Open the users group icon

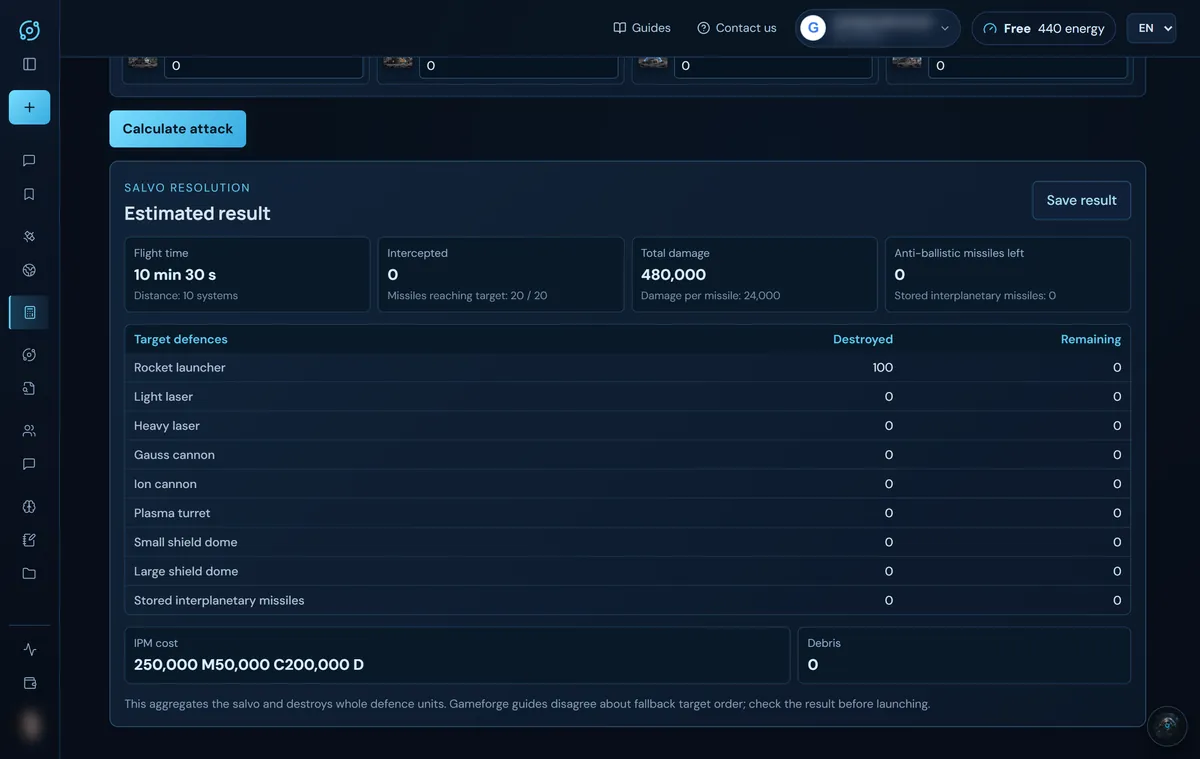[29, 430]
